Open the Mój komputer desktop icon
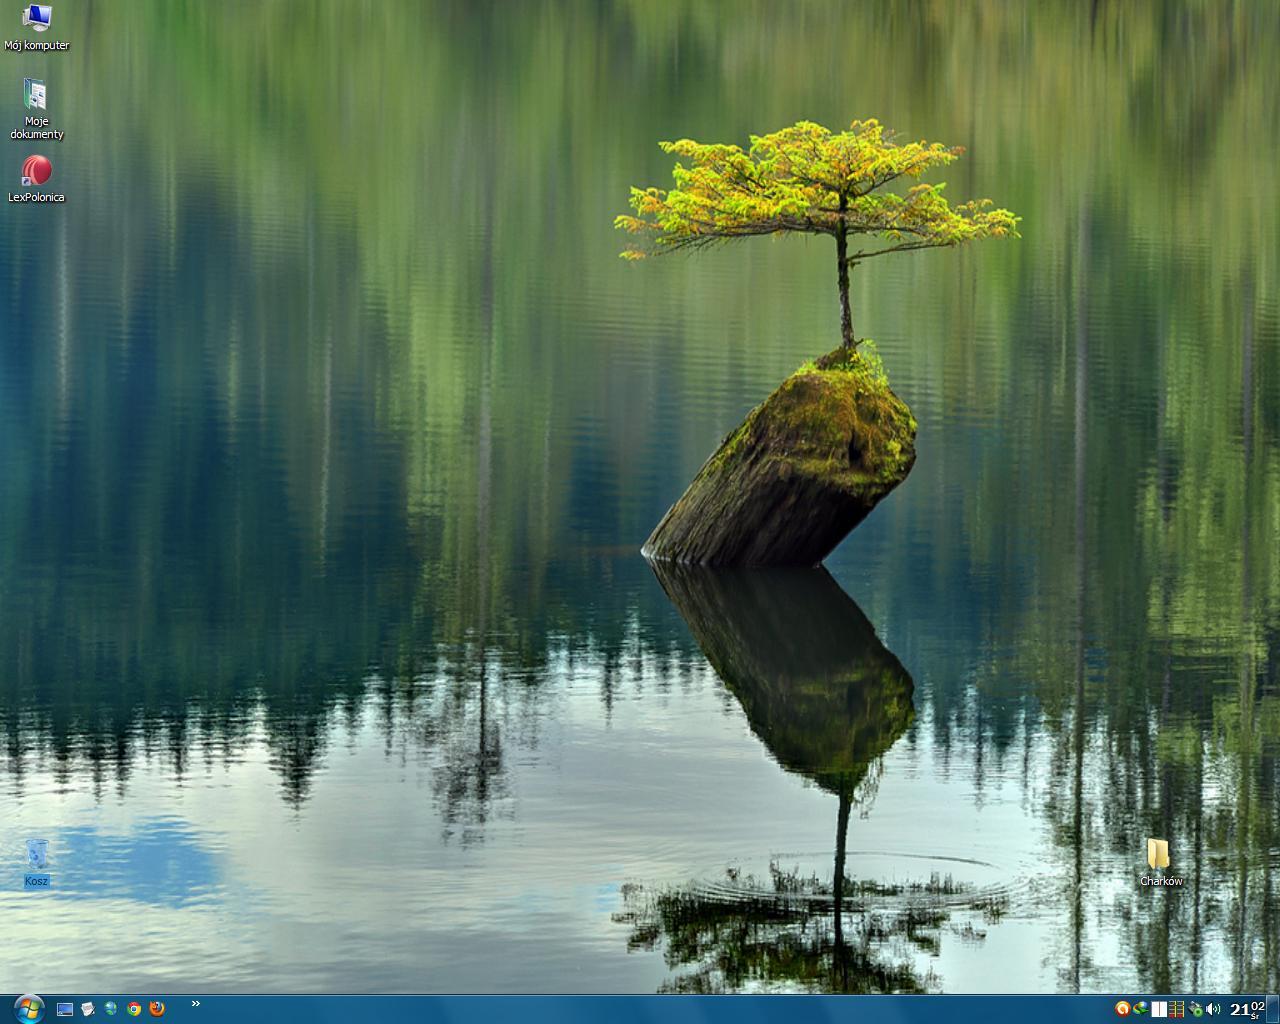The width and height of the screenshot is (1280, 1024). [x=36, y=18]
